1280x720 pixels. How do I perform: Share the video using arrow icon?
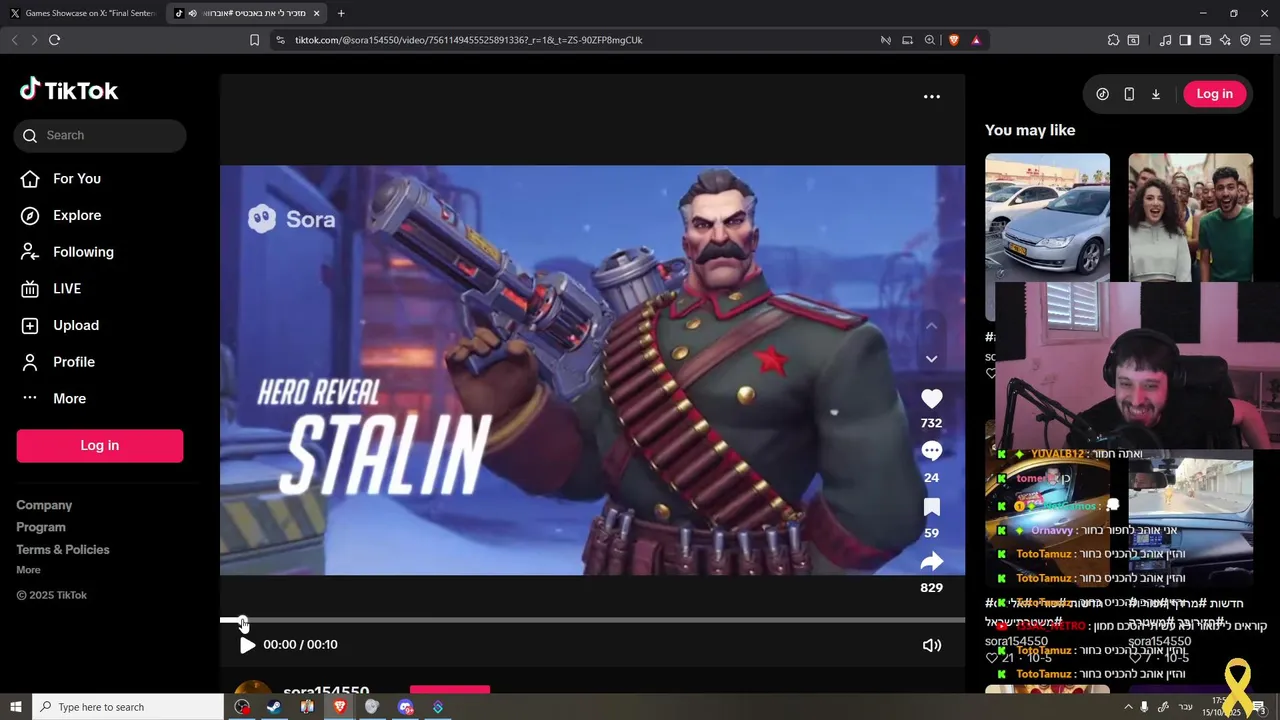(931, 561)
